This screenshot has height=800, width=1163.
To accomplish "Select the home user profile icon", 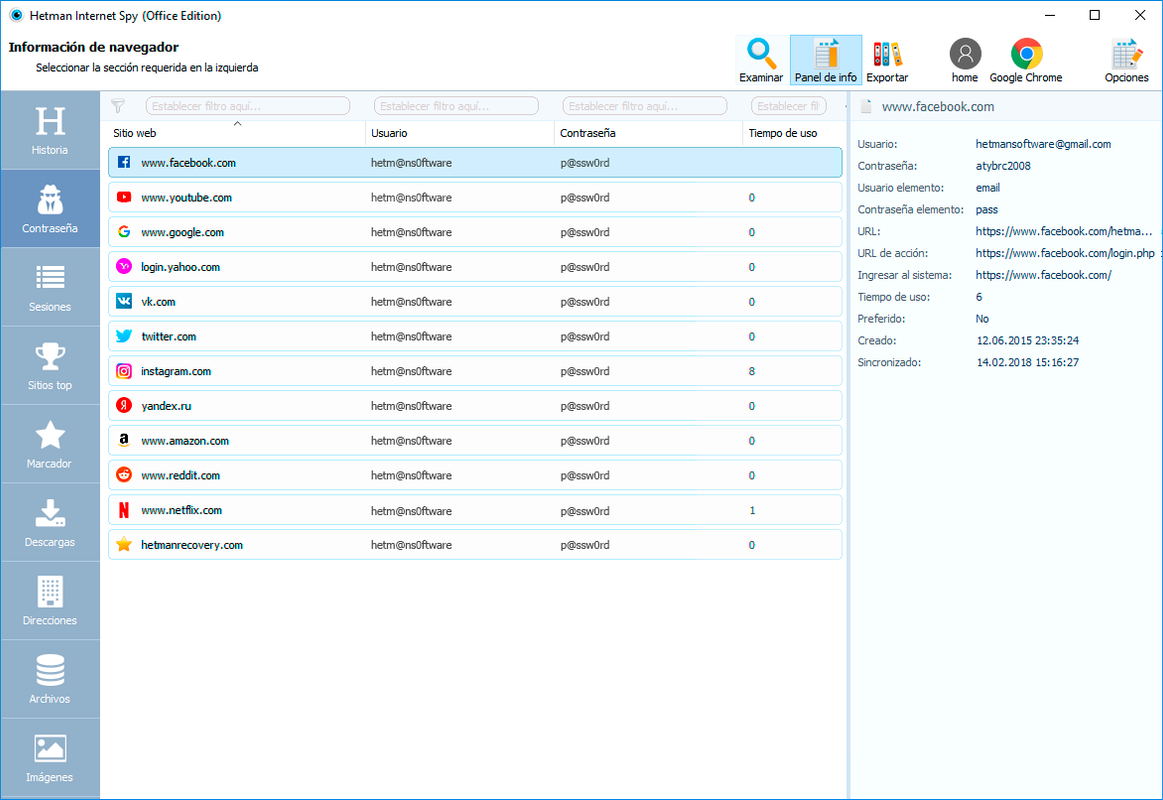I will (965, 60).
